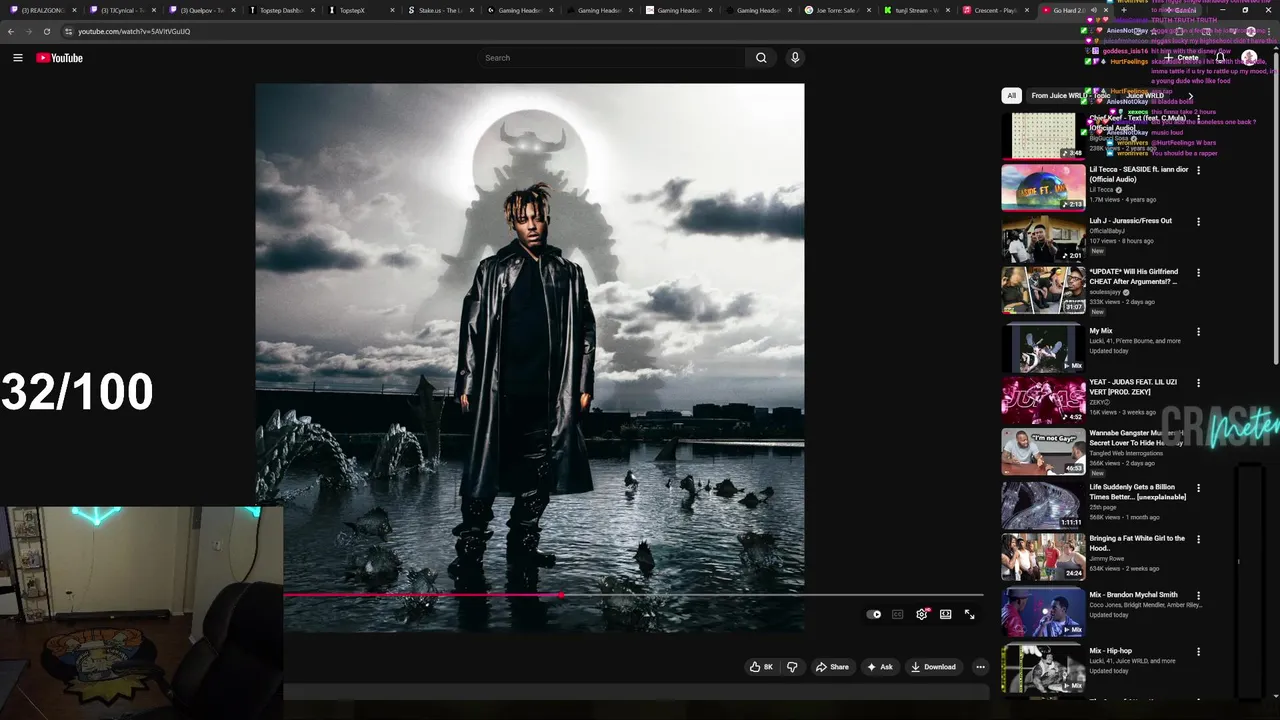Switch to the TJCynical browser tab
1280x720 pixels.
point(122,10)
